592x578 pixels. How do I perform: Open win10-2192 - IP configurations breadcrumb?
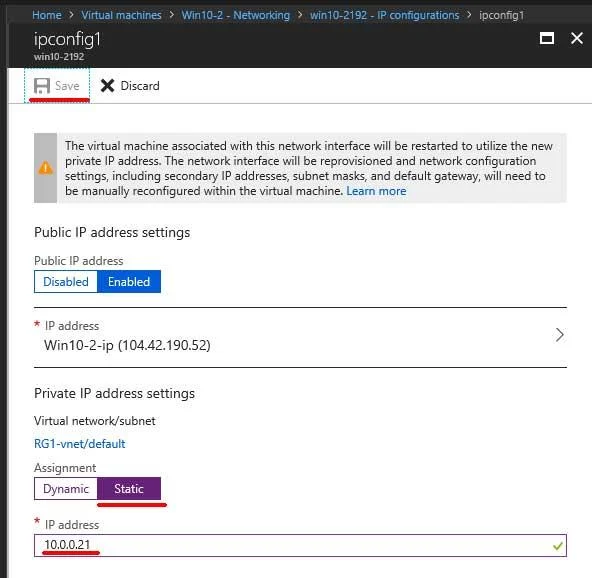pos(384,15)
